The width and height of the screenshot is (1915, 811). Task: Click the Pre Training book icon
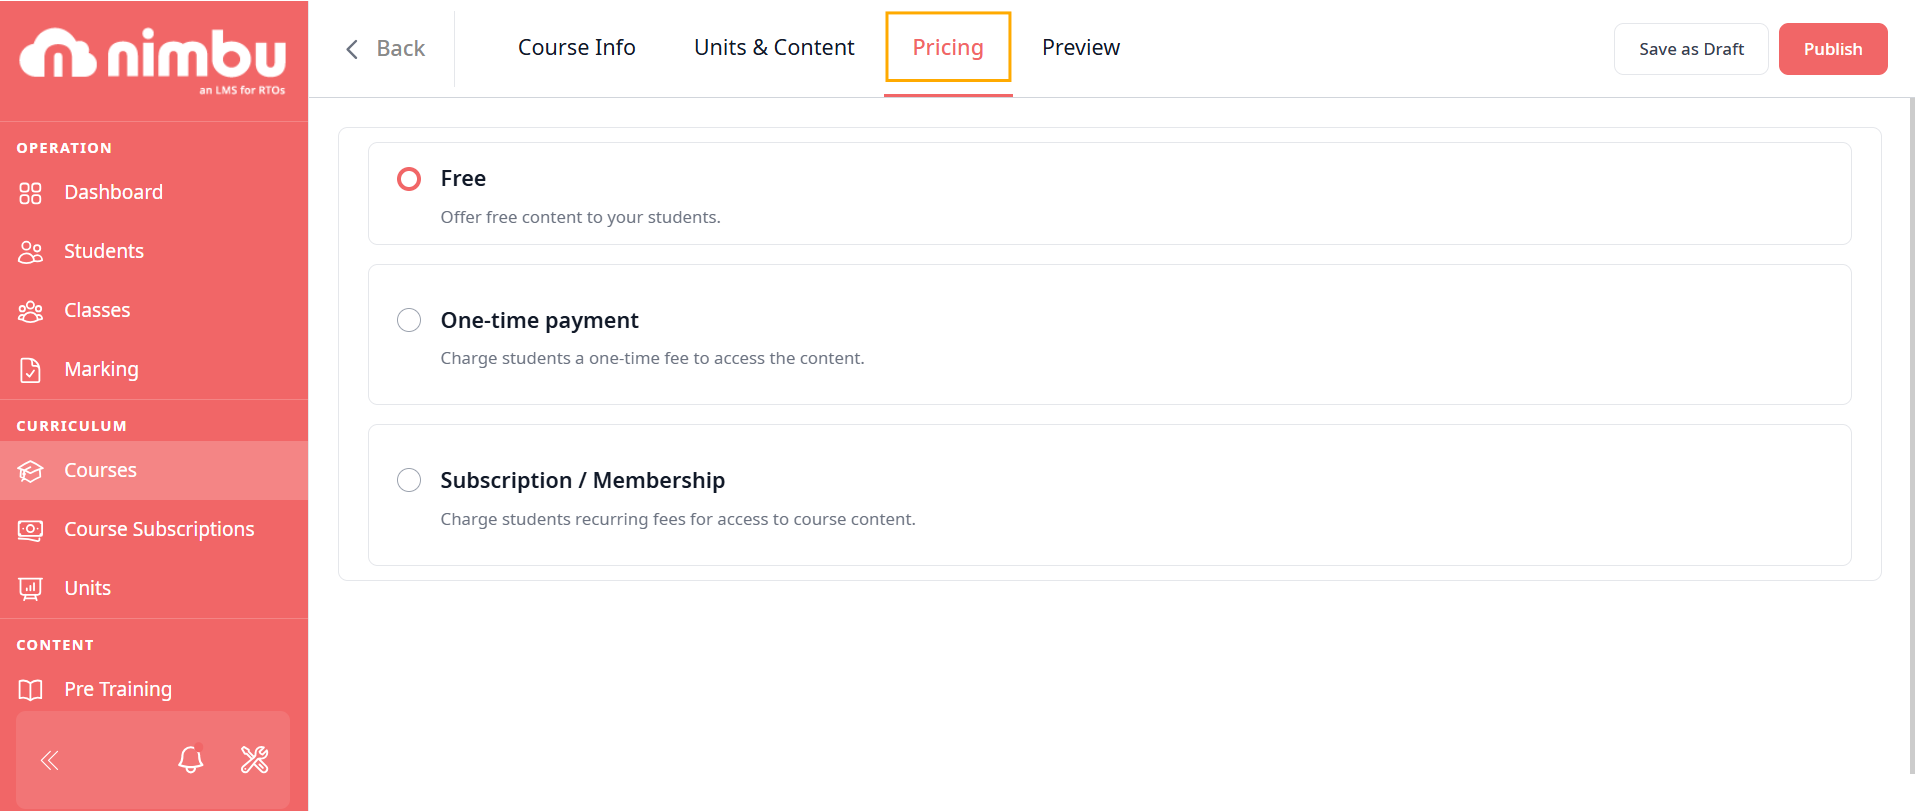pos(30,690)
